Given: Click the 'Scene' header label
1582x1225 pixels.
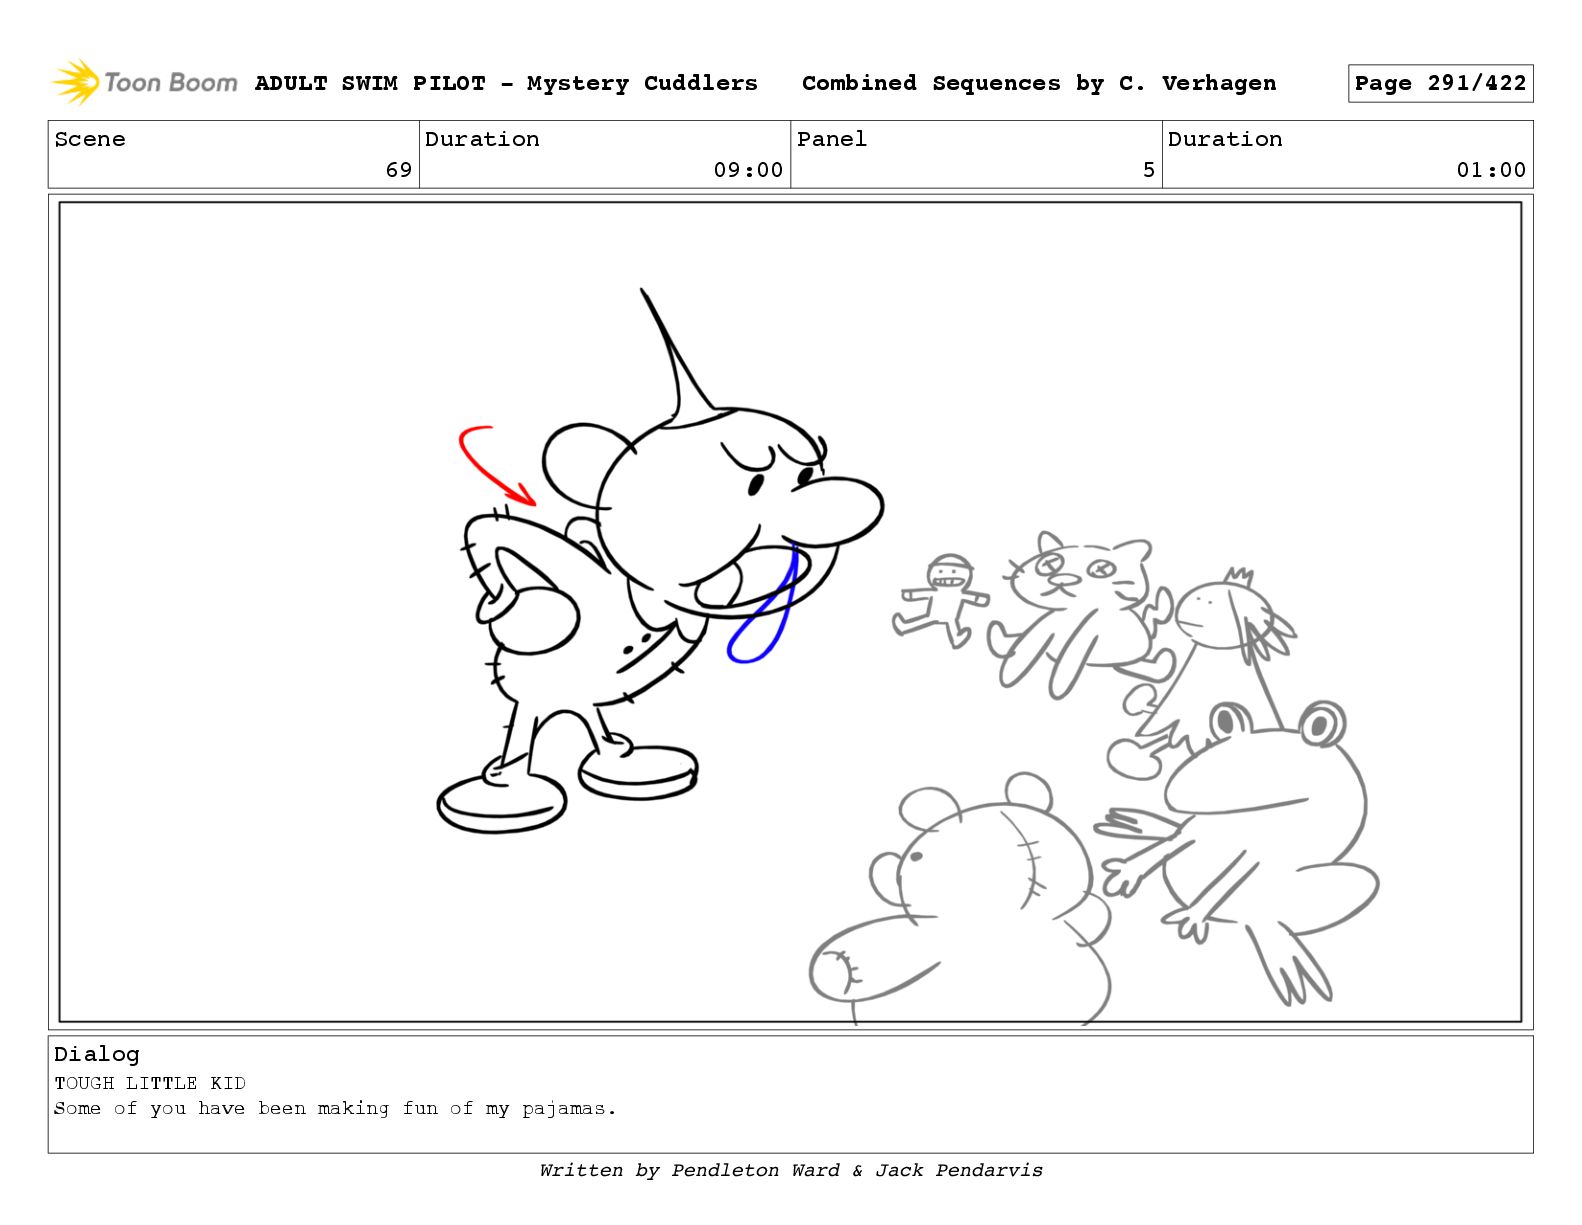Looking at the screenshot, I should coord(90,139).
